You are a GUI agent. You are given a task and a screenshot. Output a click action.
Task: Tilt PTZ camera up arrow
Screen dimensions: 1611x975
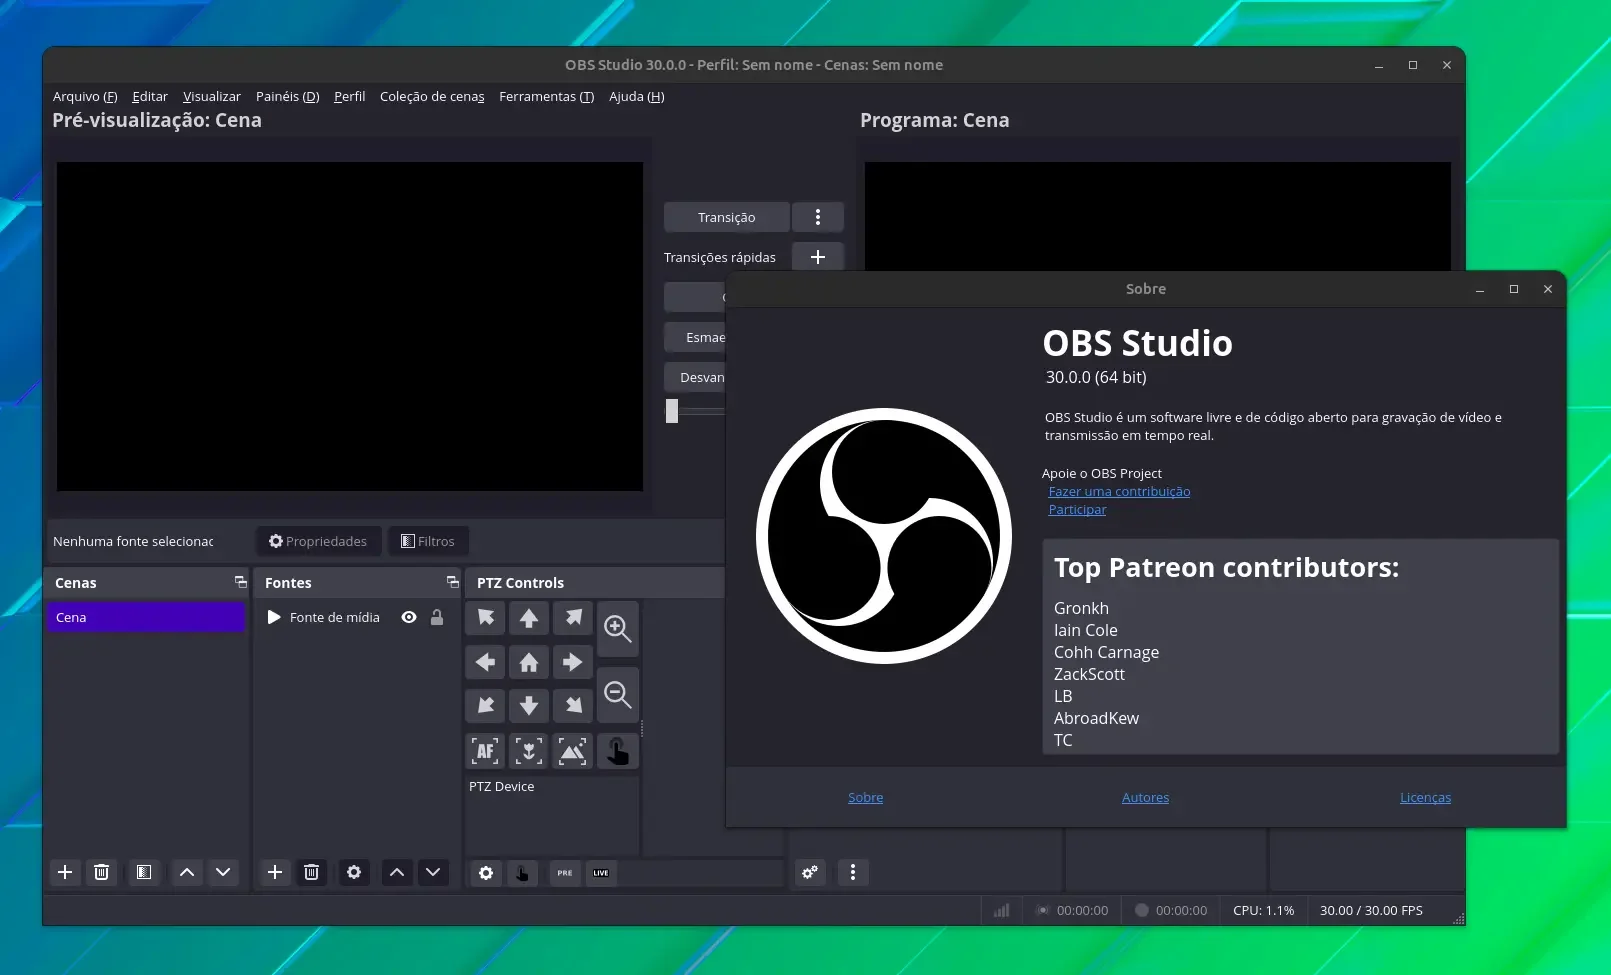[529, 618]
